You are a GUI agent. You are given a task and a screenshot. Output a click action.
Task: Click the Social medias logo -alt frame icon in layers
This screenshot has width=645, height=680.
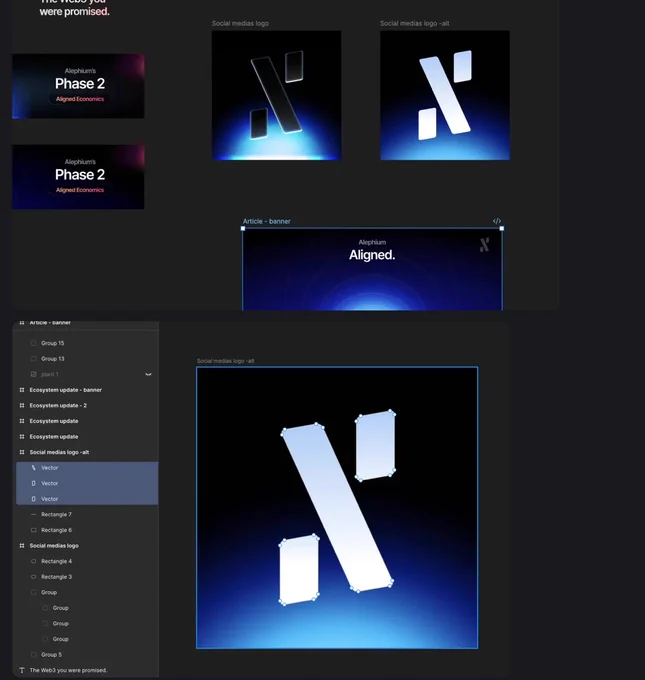point(22,452)
